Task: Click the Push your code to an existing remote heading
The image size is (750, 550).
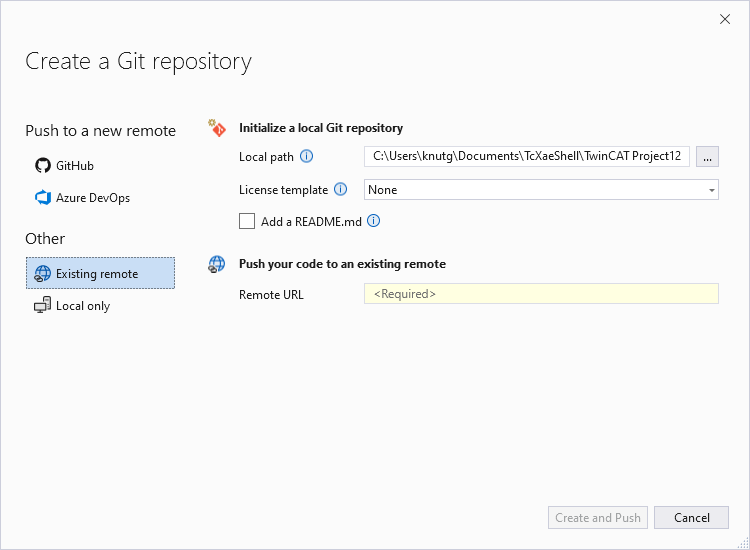Action: click(342, 264)
